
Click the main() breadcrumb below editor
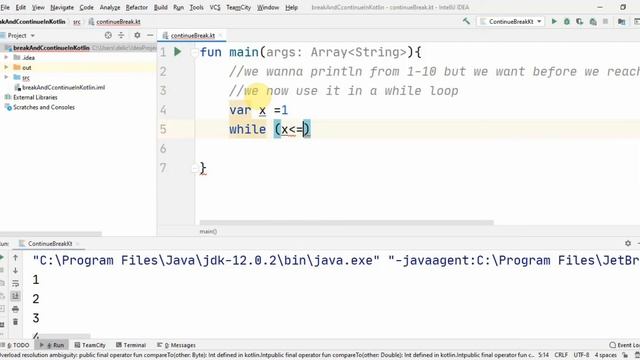(x=208, y=231)
